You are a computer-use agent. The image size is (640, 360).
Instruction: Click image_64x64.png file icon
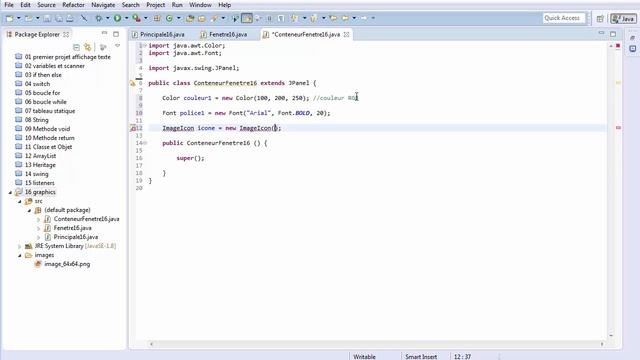[x=38, y=264]
